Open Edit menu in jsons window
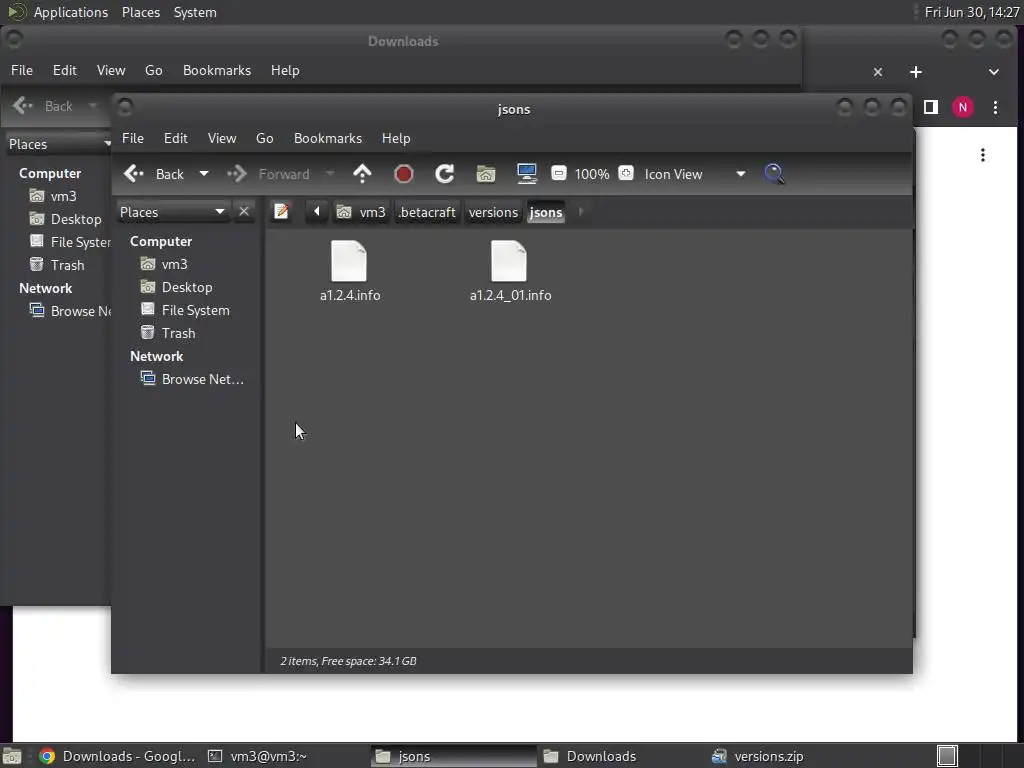The width and height of the screenshot is (1024, 768). click(x=176, y=138)
